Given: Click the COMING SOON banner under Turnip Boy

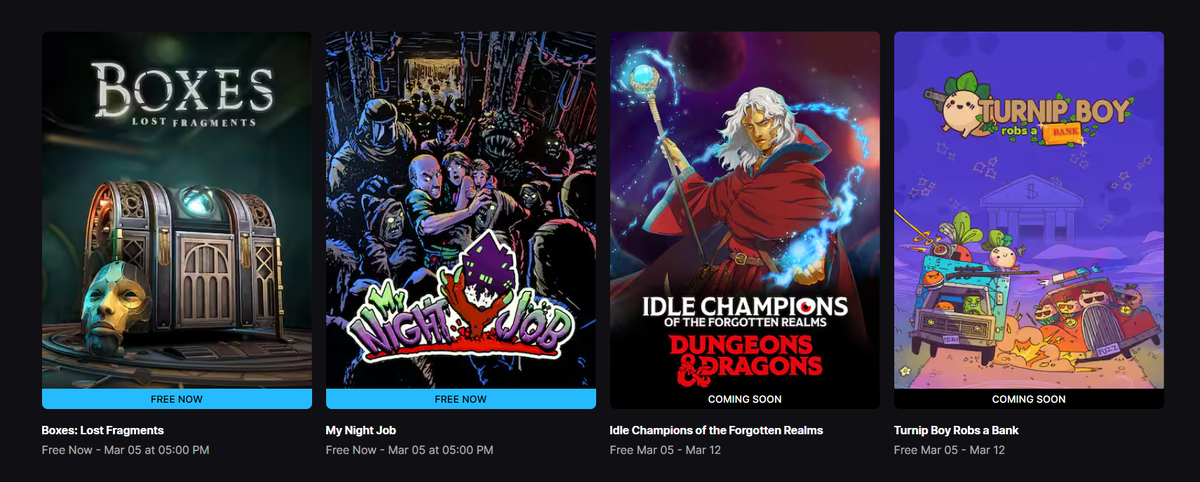Looking at the screenshot, I should coord(1029,399).
